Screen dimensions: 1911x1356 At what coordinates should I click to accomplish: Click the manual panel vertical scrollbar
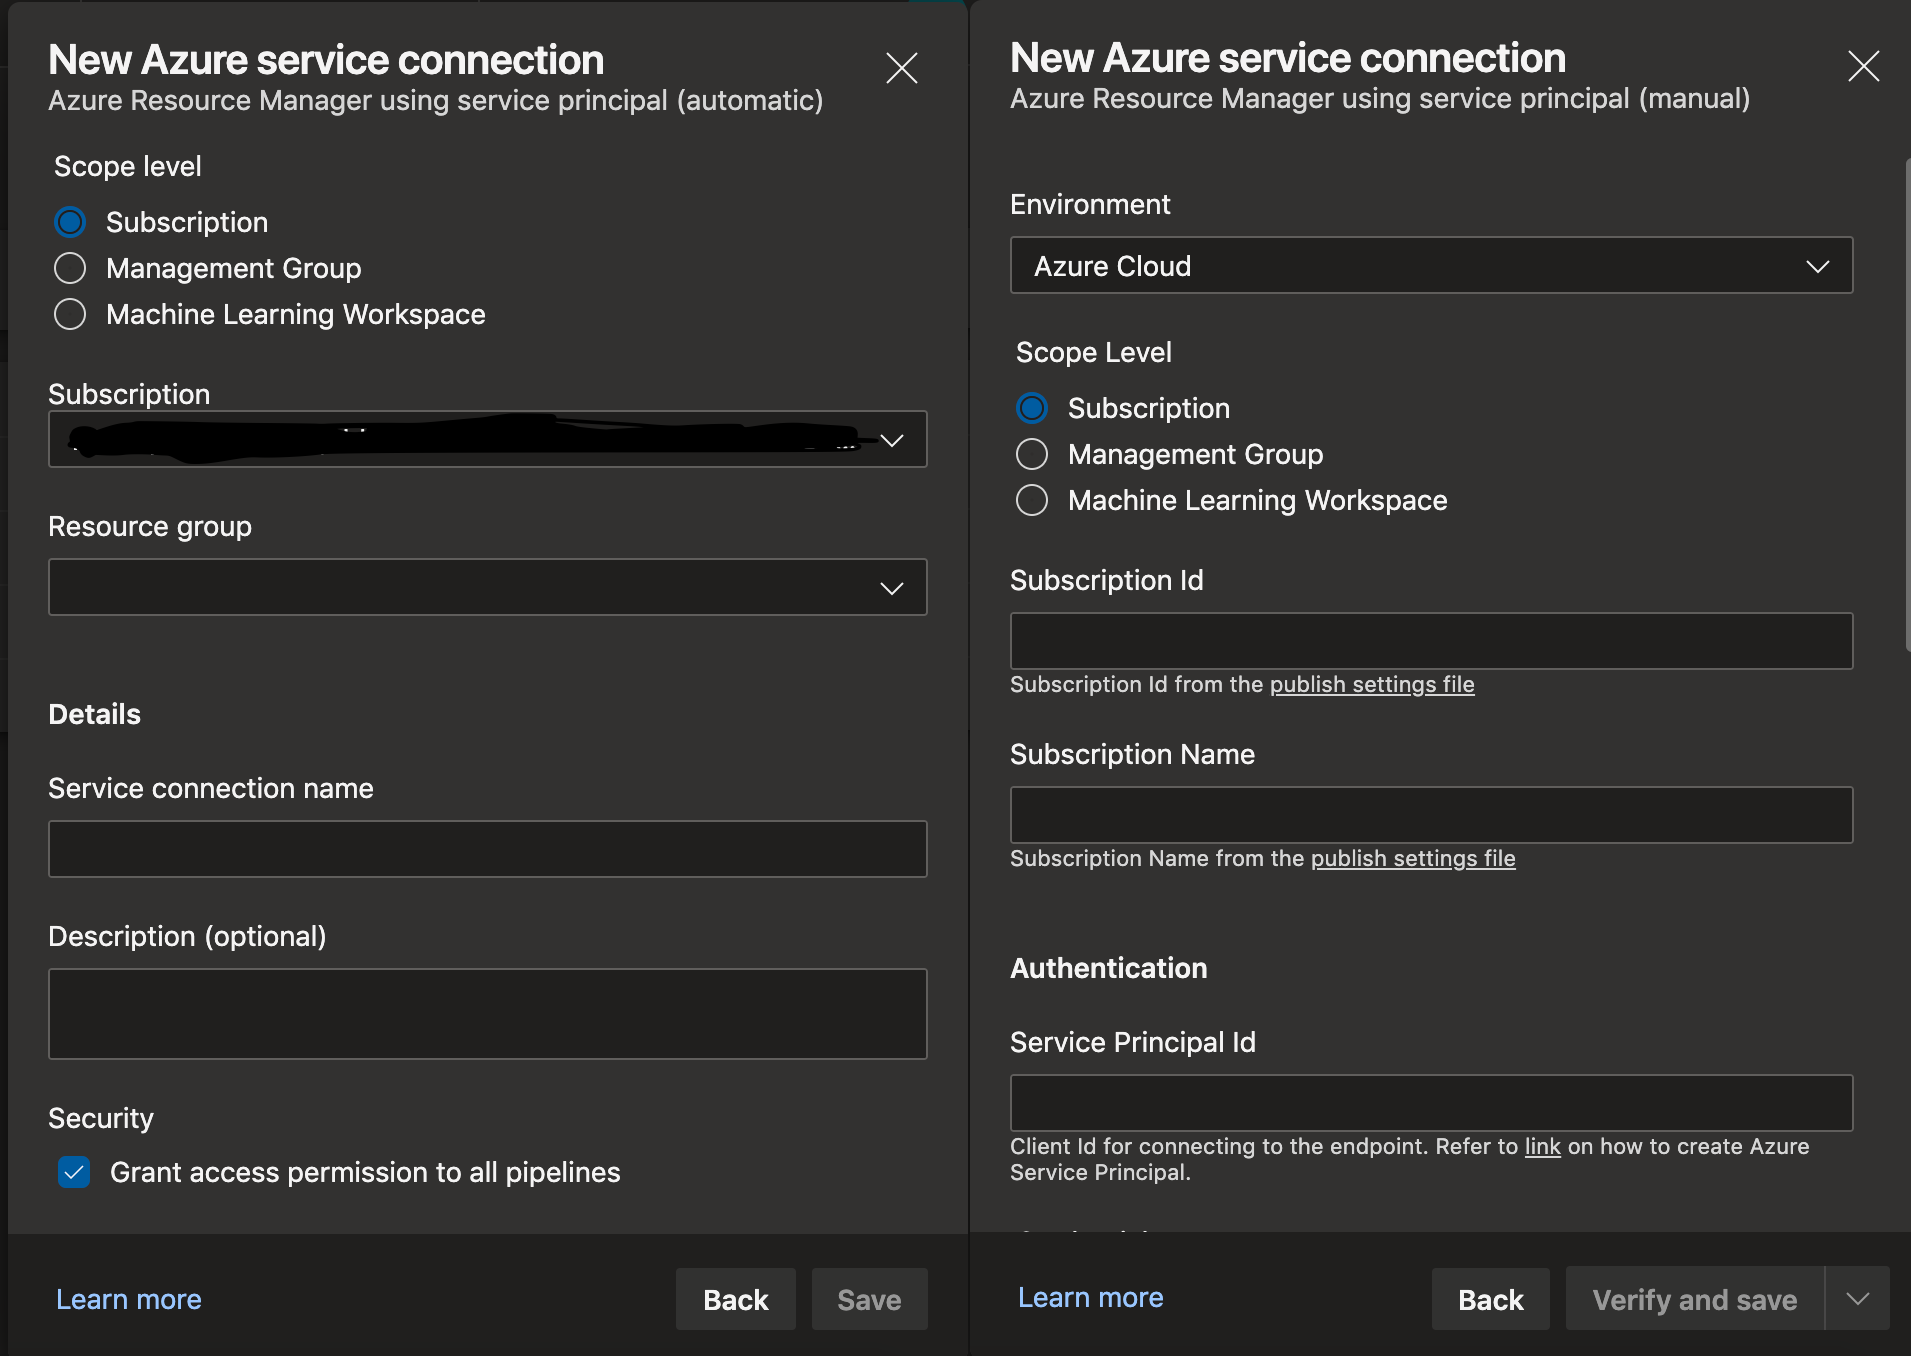(1907, 405)
